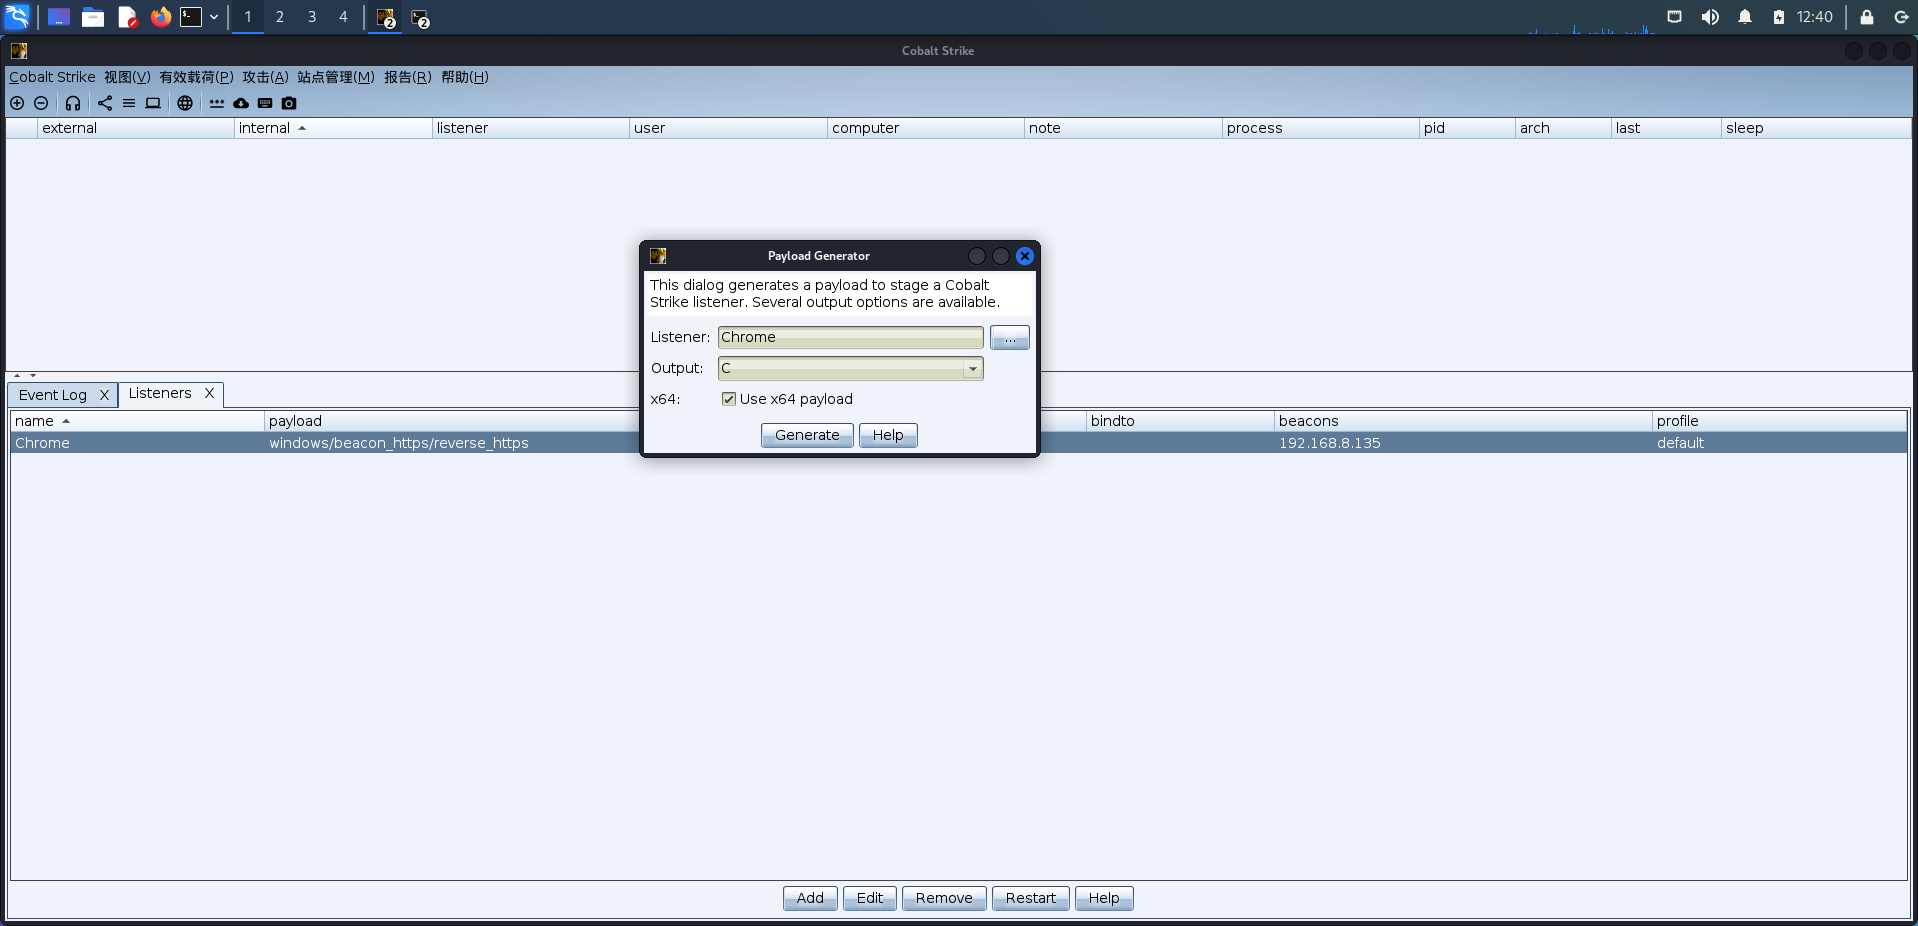
Task: Open the 视图(V) menu
Action: [127, 77]
